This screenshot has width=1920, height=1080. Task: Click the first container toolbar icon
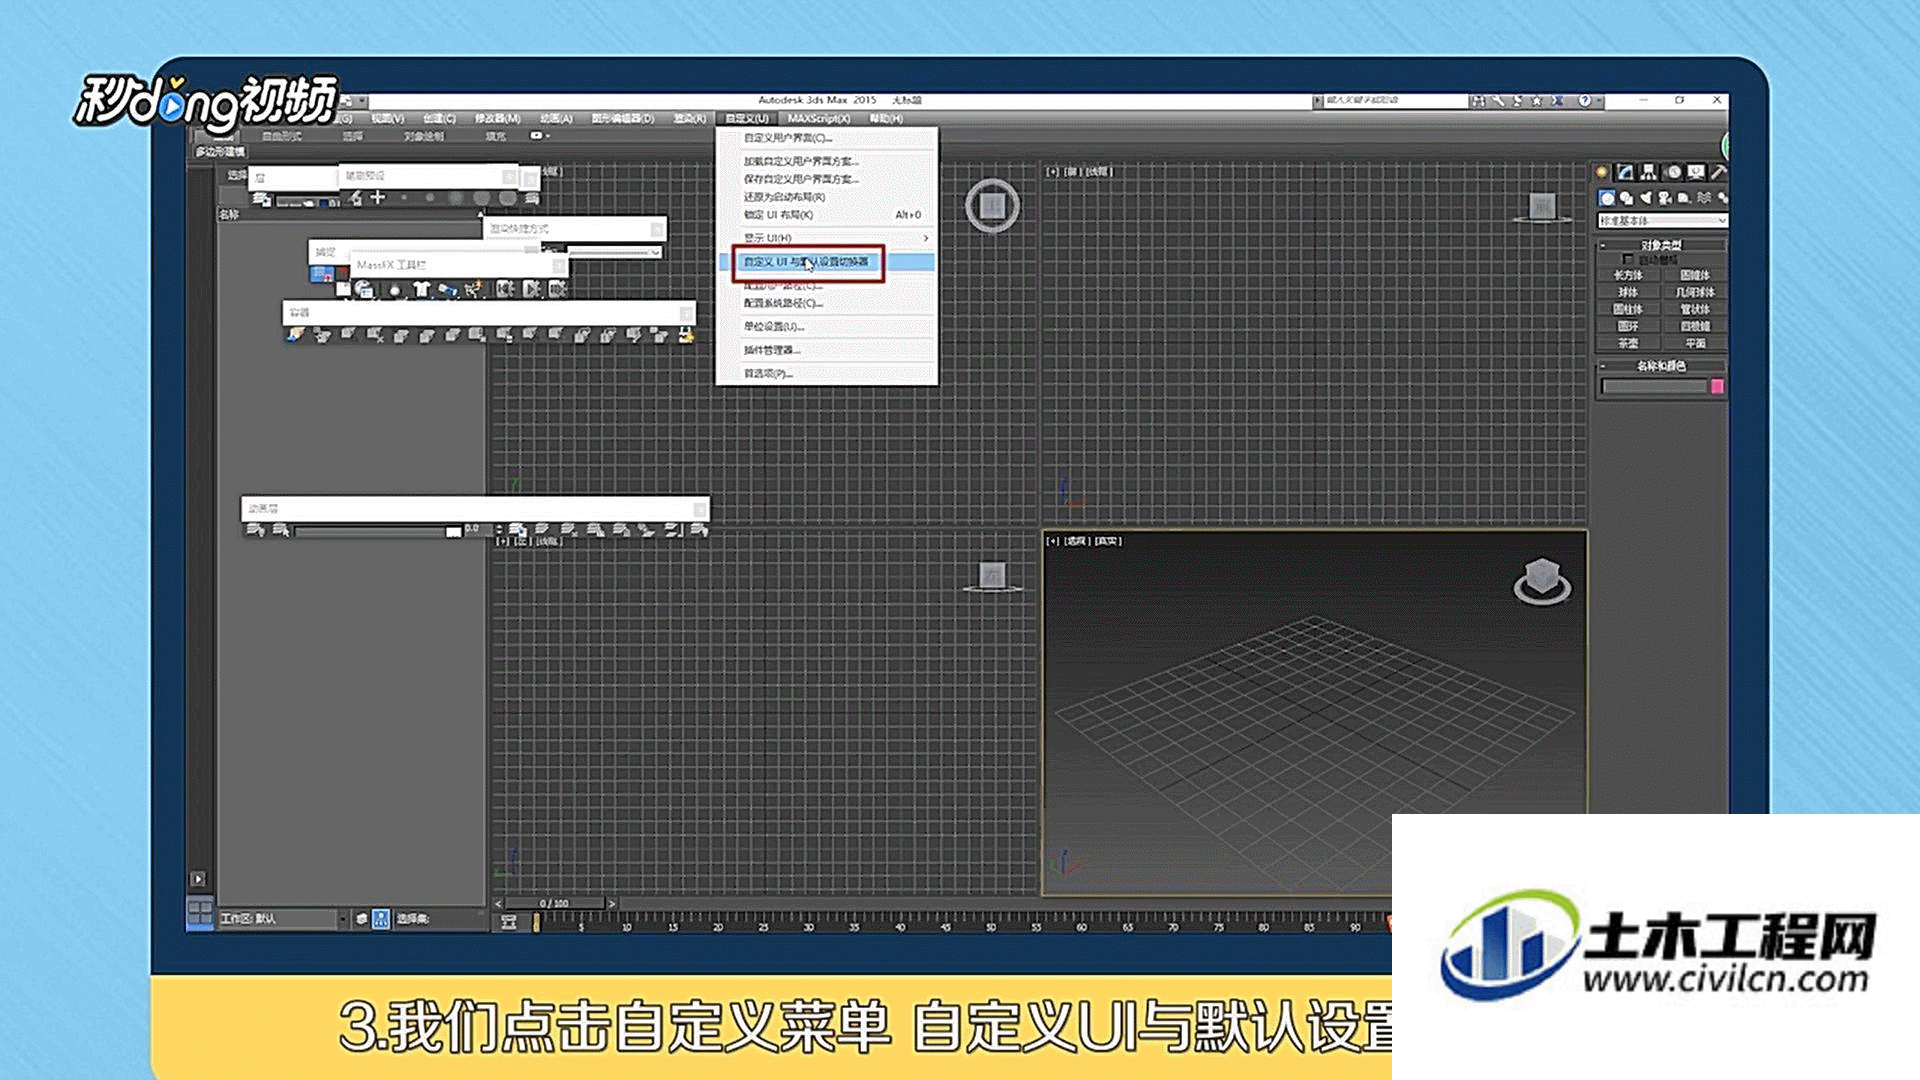point(296,335)
